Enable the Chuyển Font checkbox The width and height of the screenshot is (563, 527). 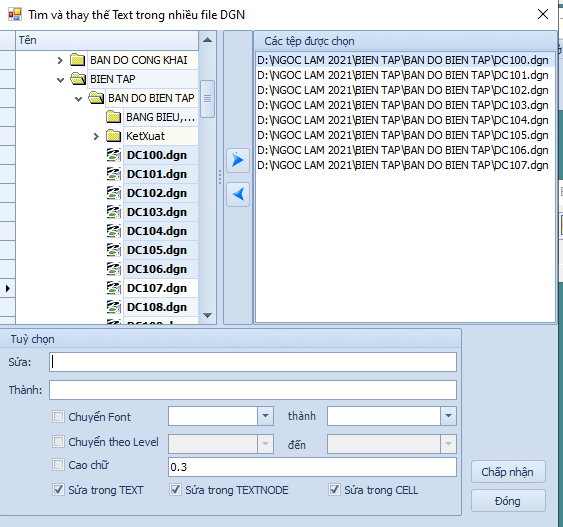(x=58, y=417)
